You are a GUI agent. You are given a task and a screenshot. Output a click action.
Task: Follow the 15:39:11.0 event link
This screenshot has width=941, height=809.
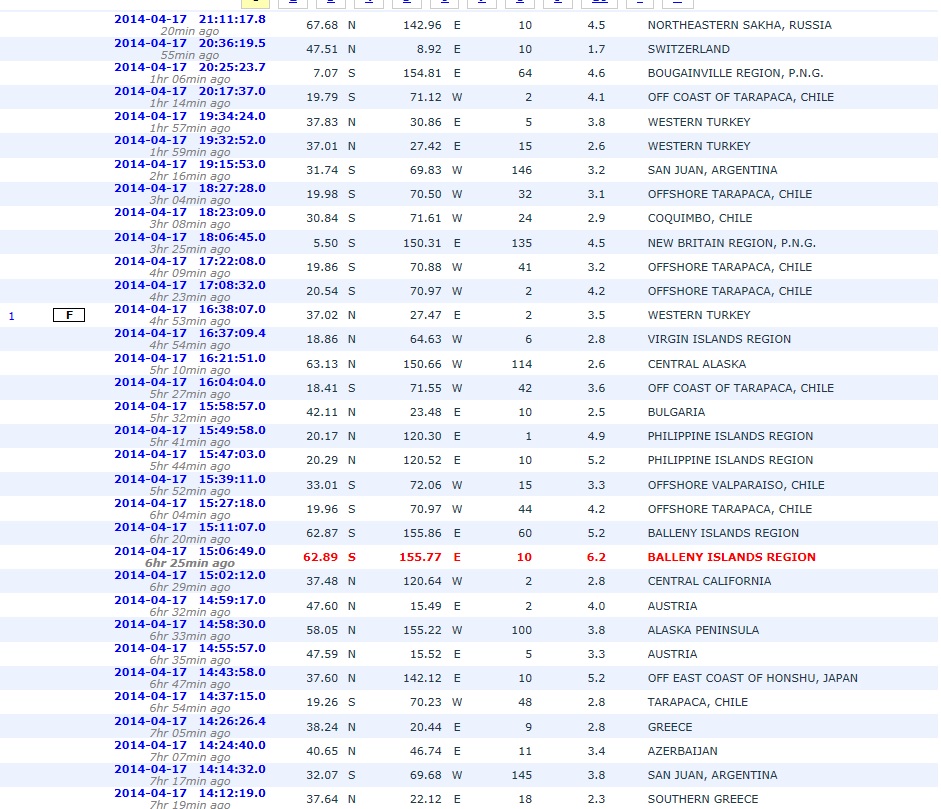tap(190, 480)
